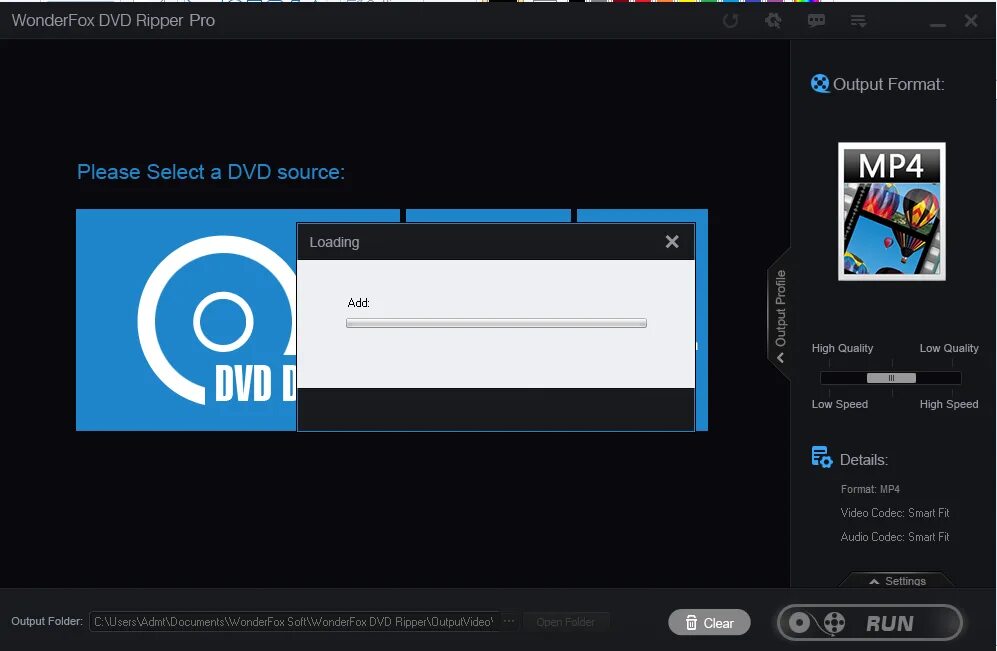The image size is (997, 651).
Task: Click the refresh/update icon in title bar
Action: coord(730,21)
